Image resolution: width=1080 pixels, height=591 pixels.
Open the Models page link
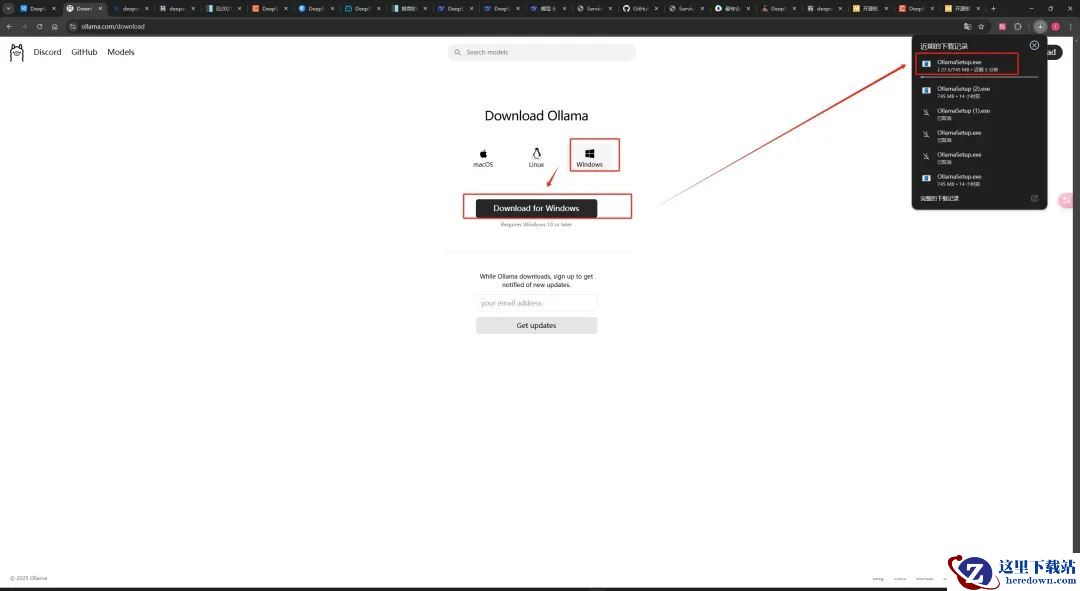121,52
